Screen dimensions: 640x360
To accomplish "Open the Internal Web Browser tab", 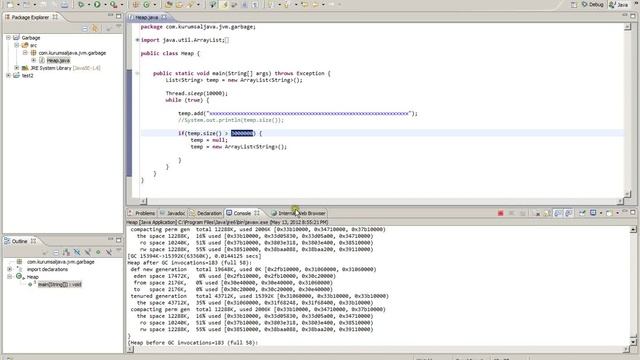I will [x=298, y=213].
